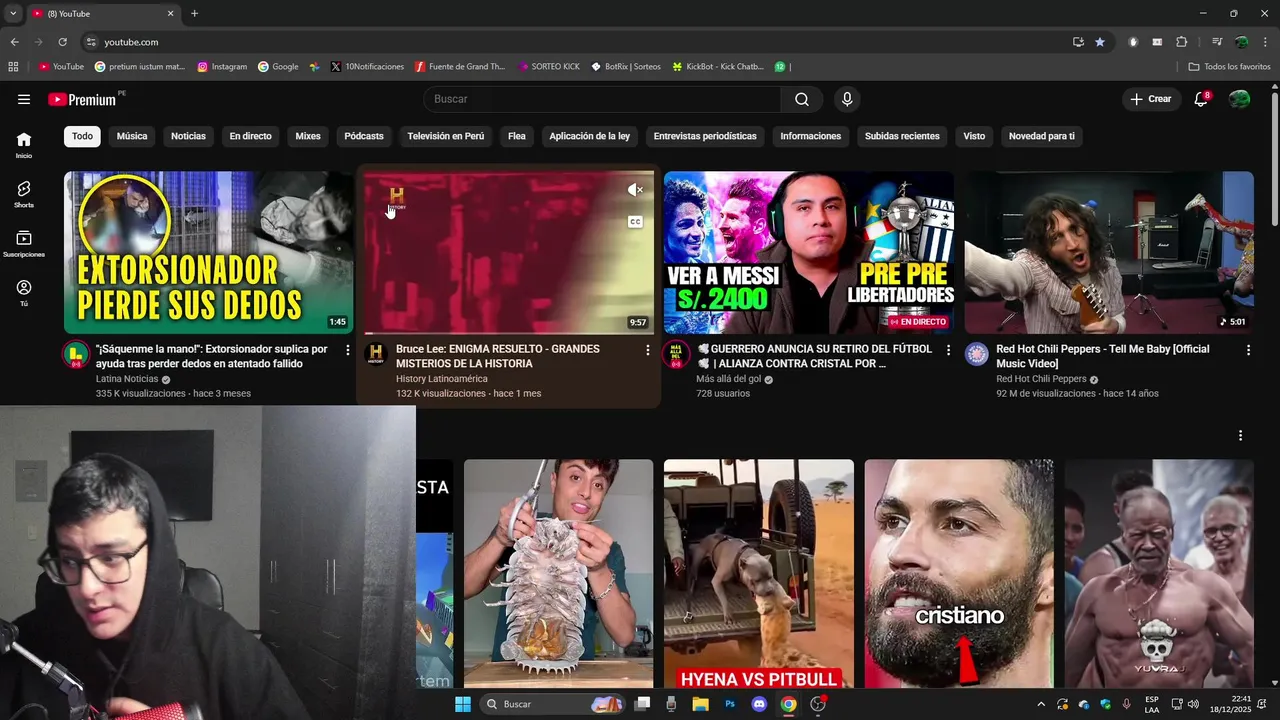Select the Aplicación de la ley chip

point(590,136)
